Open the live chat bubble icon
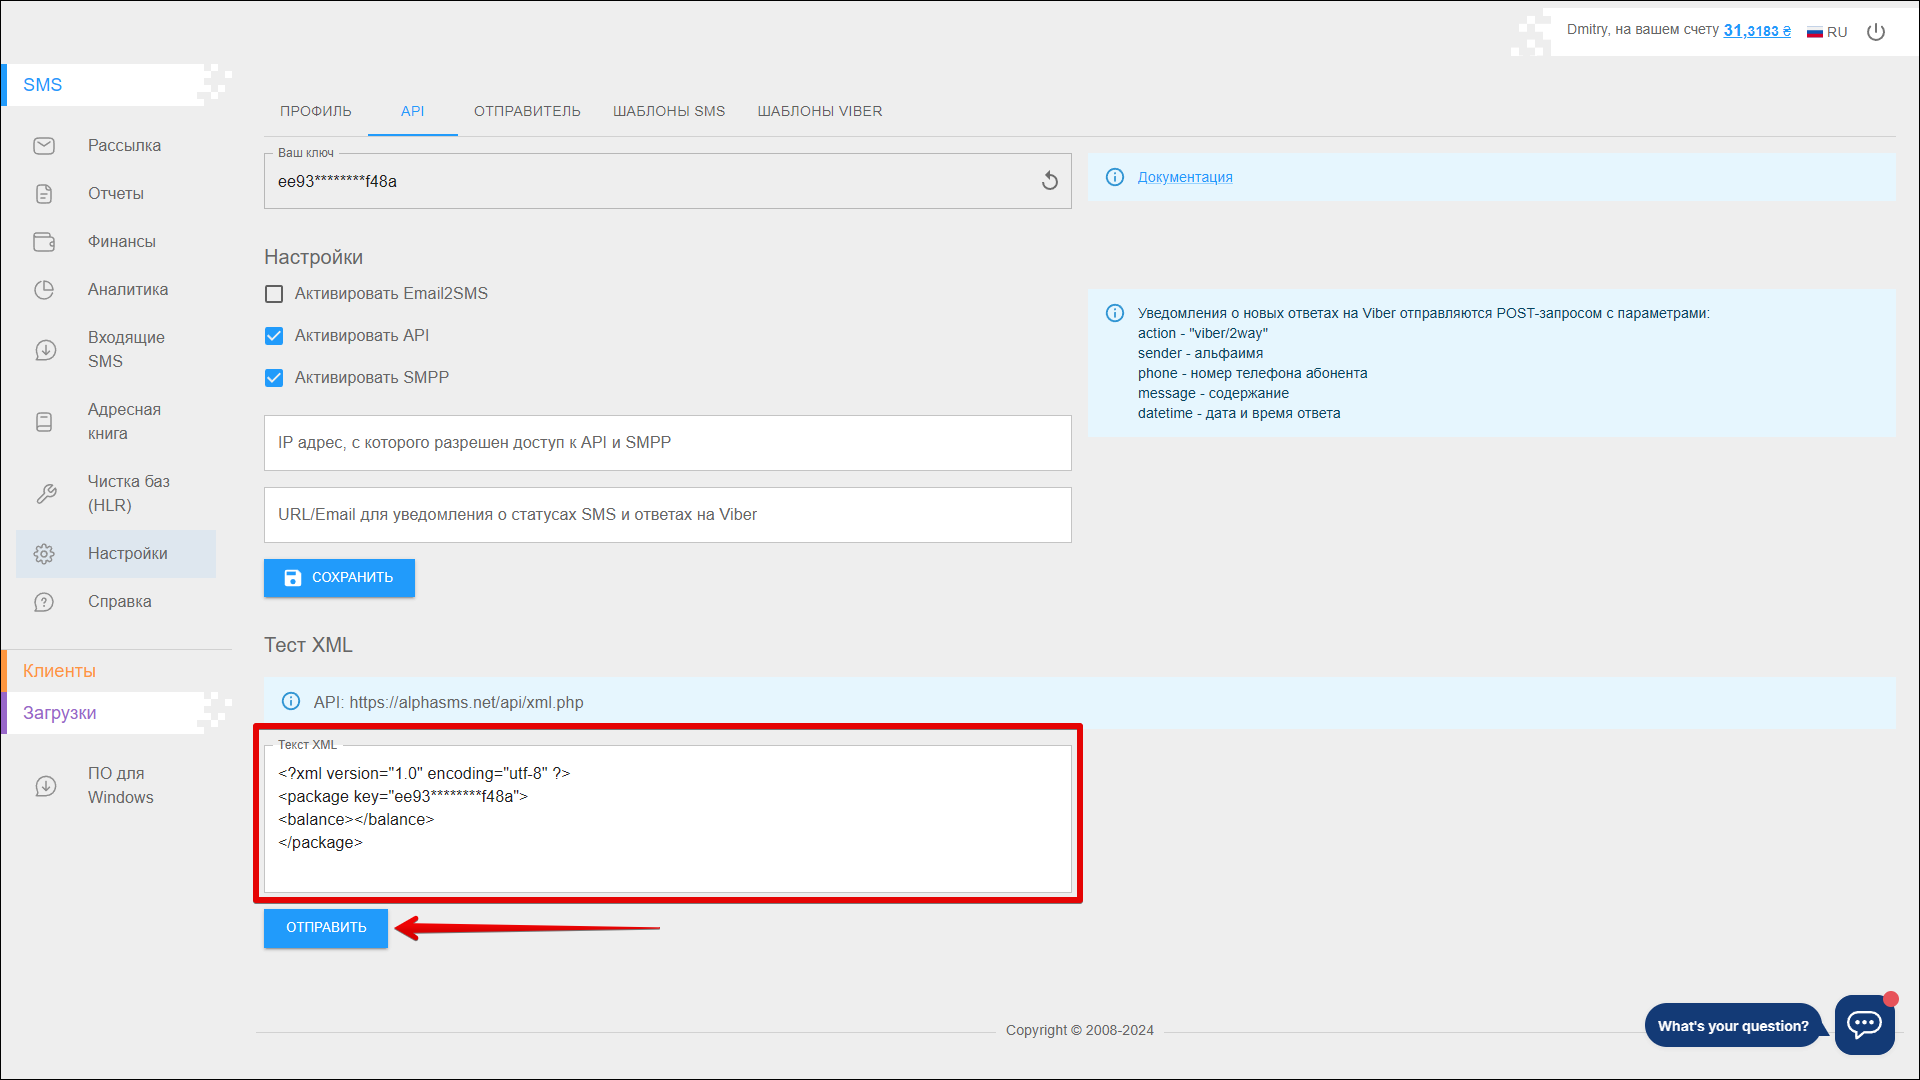 click(x=1864, y=1024)
